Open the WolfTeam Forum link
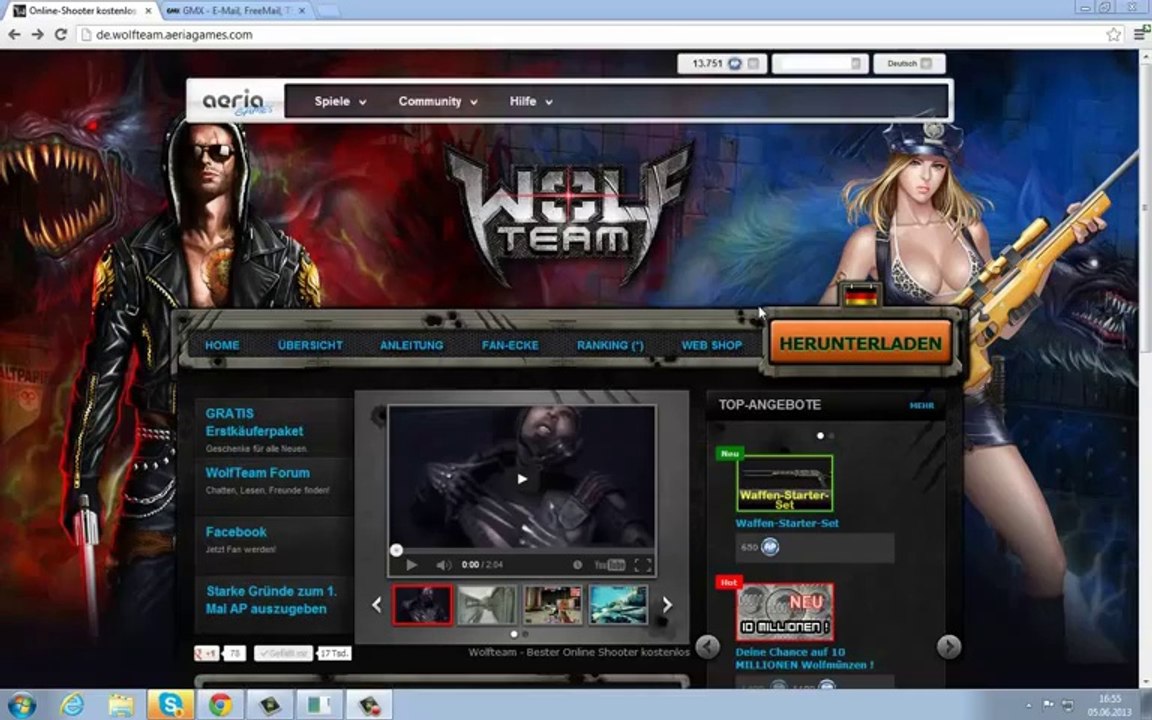The width and height of the screenshot is (1152, 720). (x=257, y=472)
